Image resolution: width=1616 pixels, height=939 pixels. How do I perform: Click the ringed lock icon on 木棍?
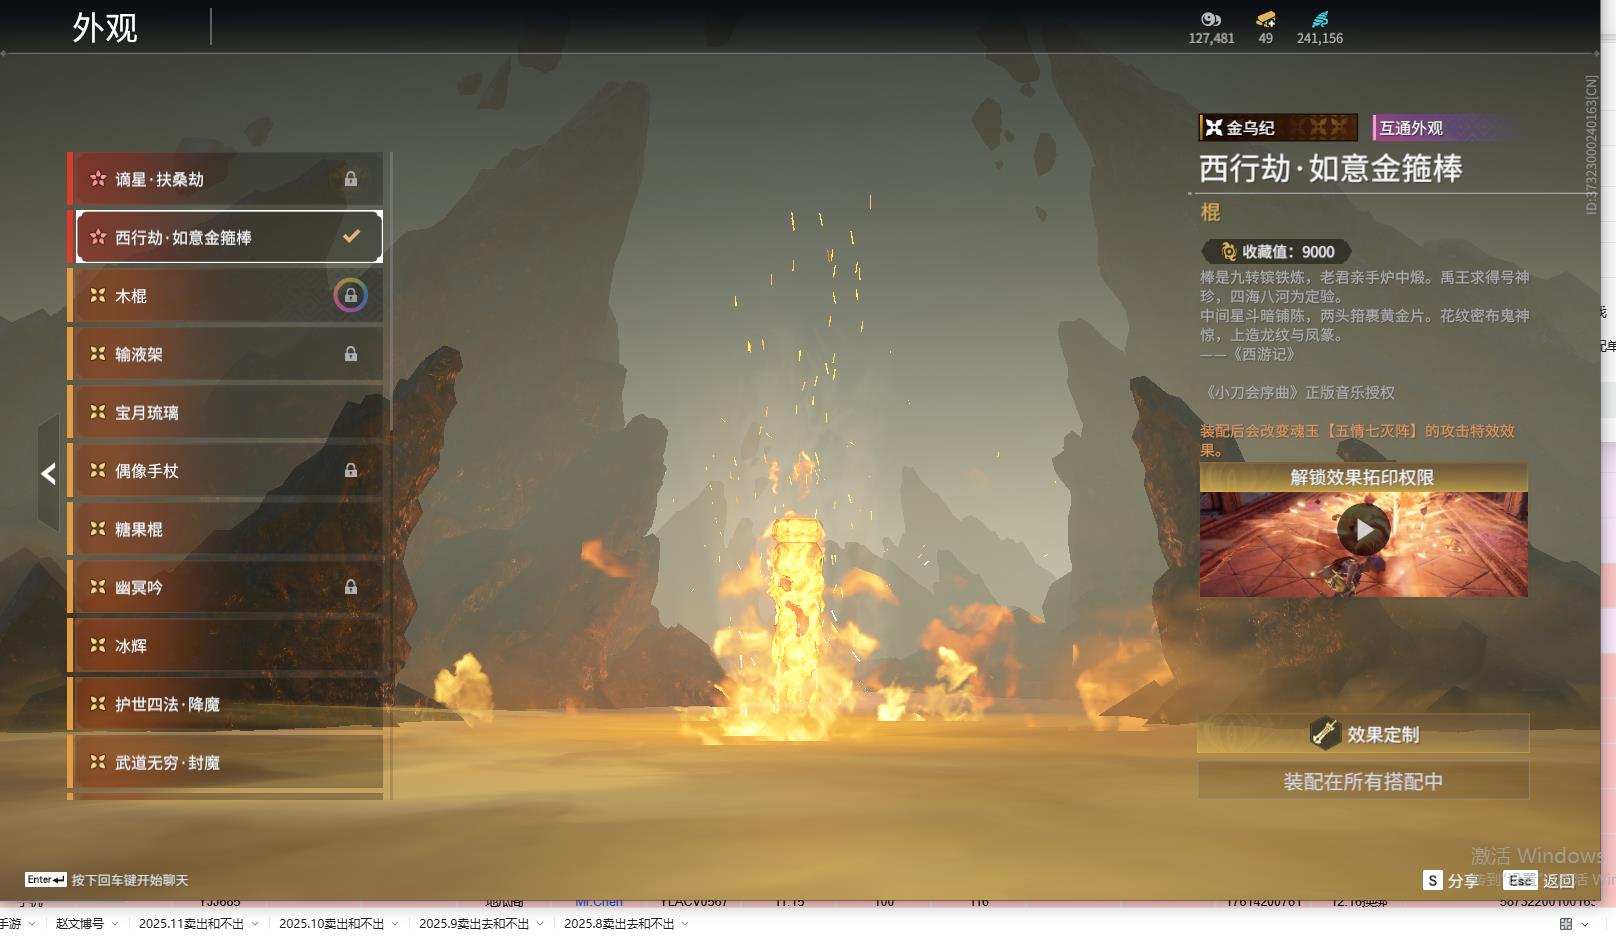(x=351, y=295)
